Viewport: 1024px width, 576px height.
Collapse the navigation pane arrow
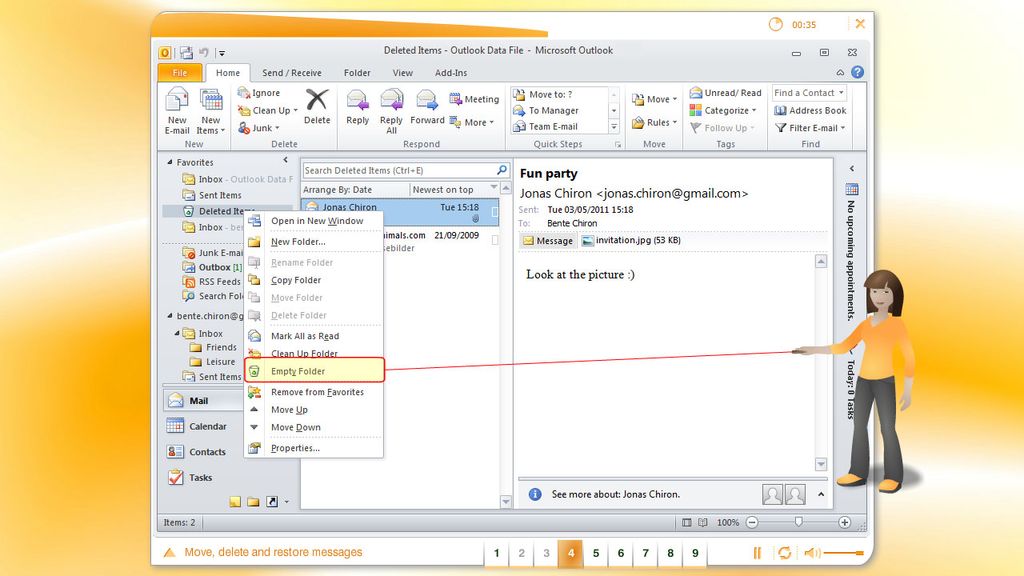tap(285, 160)
